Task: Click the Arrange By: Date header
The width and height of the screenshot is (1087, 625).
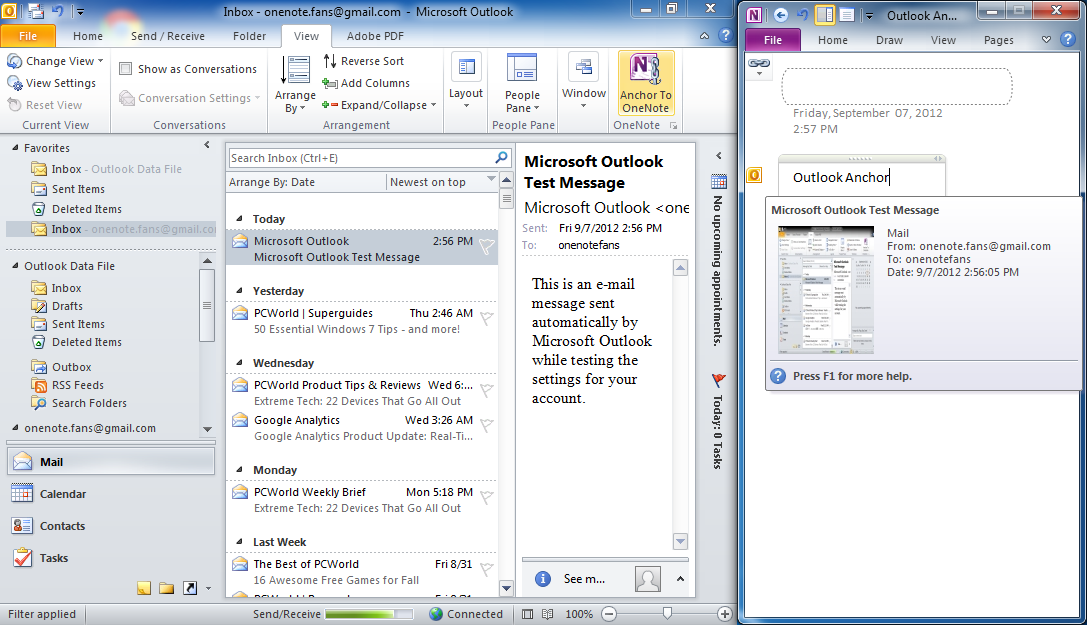Action: (306, 182)
